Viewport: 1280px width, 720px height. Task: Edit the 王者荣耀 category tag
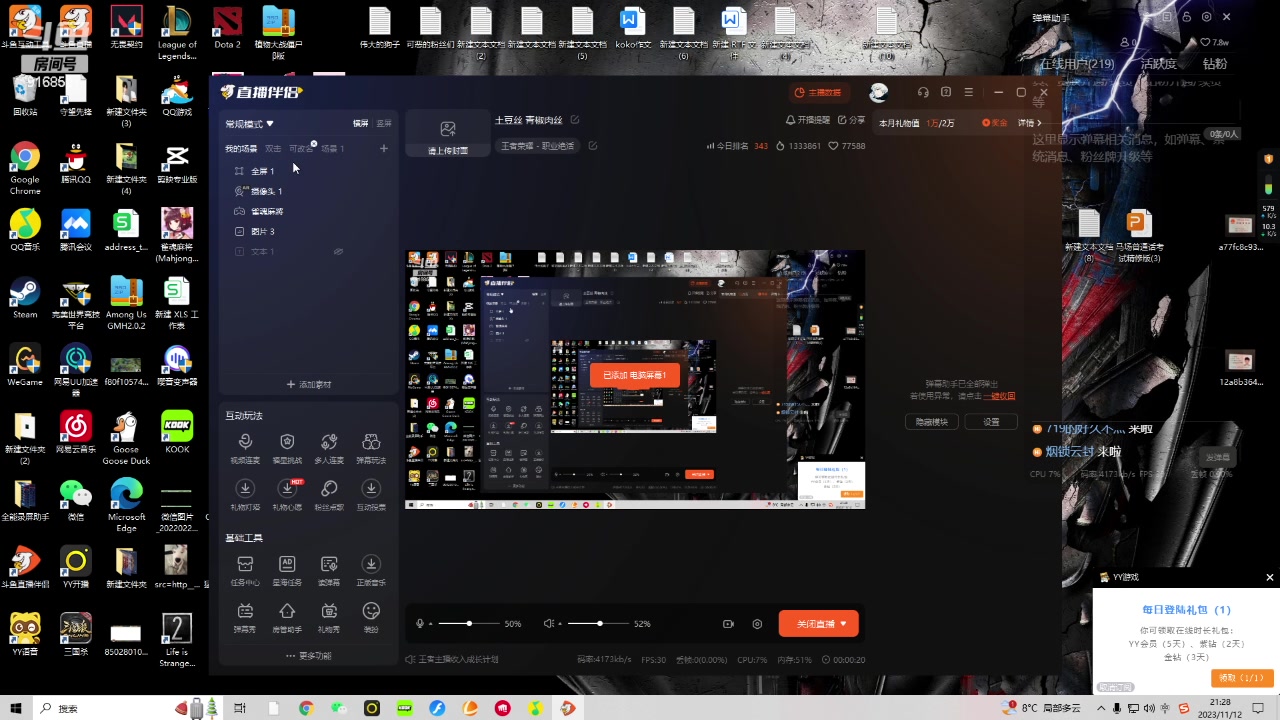(x=593, y=146)
